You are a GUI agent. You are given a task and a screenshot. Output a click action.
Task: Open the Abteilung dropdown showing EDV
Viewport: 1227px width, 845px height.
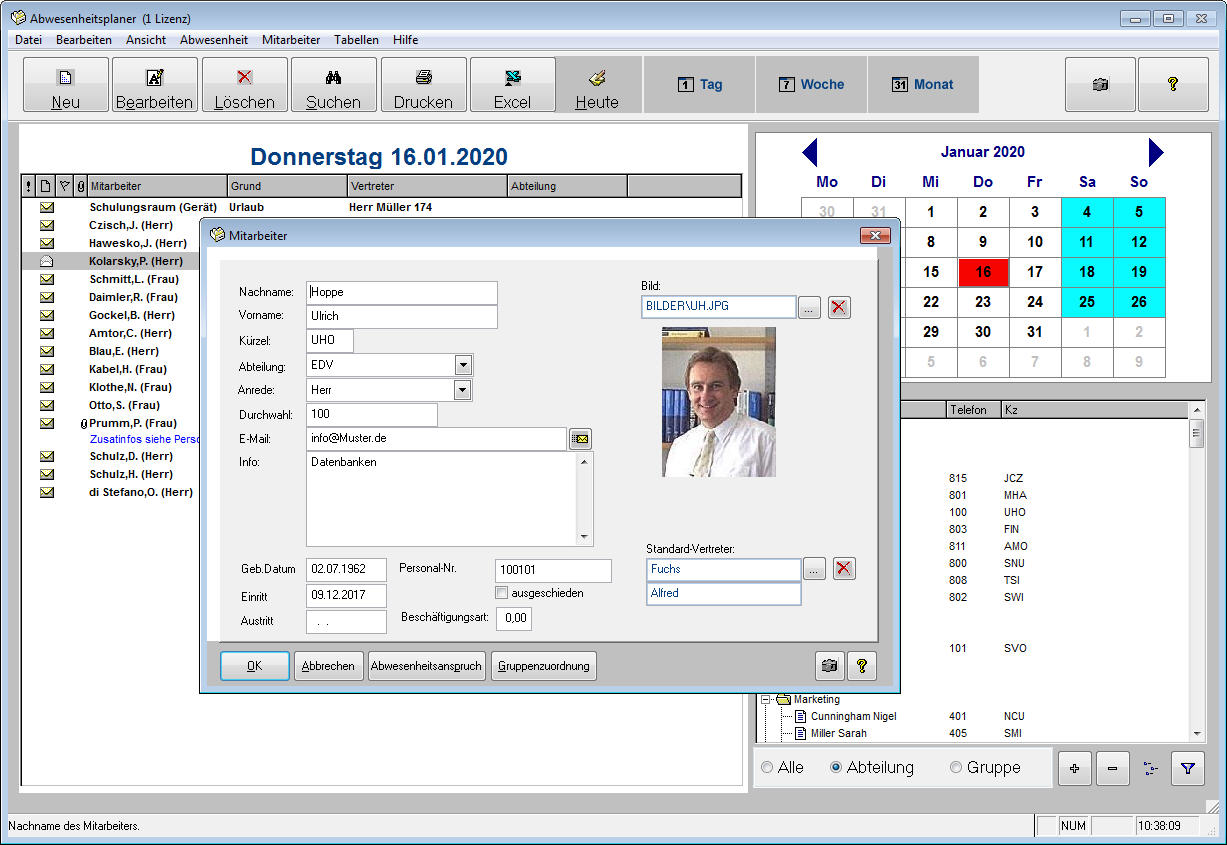tap(463, 365)
